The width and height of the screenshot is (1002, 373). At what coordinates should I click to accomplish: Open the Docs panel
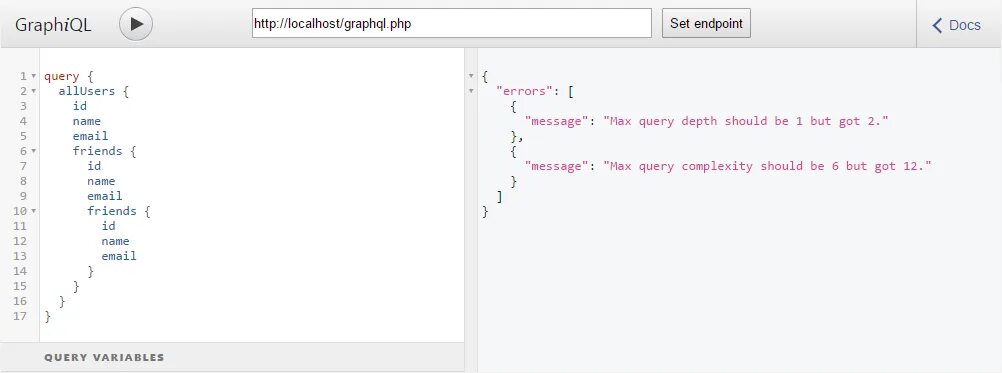coord(957,25)
